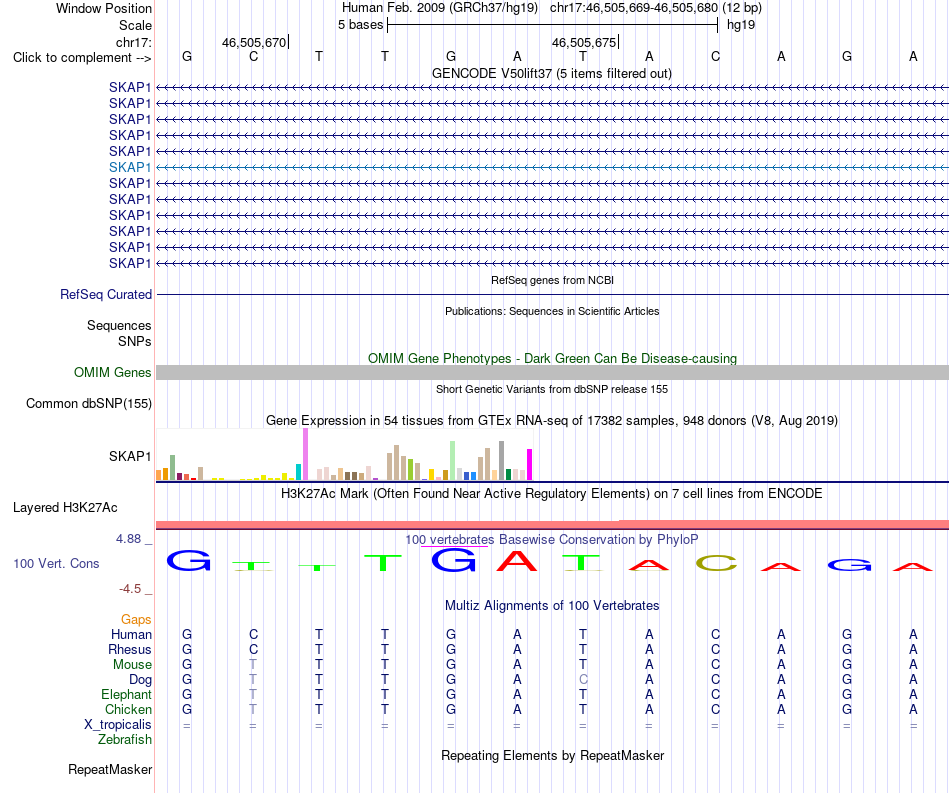
Task: Click the olive C in conservation logo
Action: click(716, 564)
